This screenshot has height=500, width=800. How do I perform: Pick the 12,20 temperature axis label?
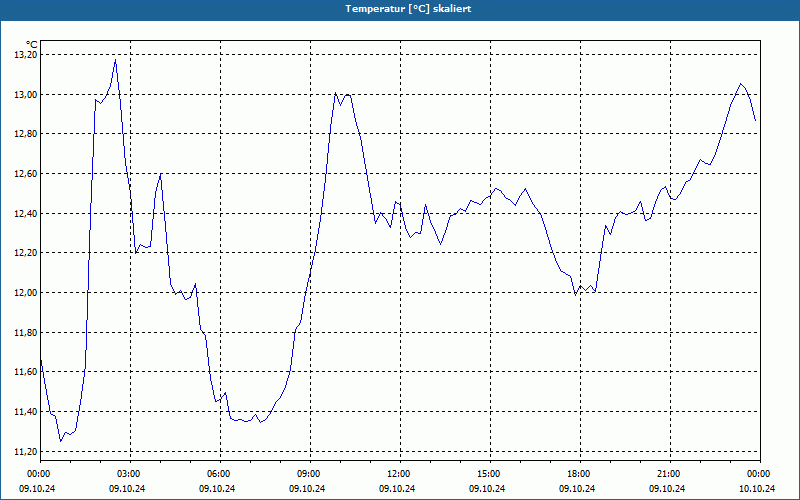click(25, 253)
